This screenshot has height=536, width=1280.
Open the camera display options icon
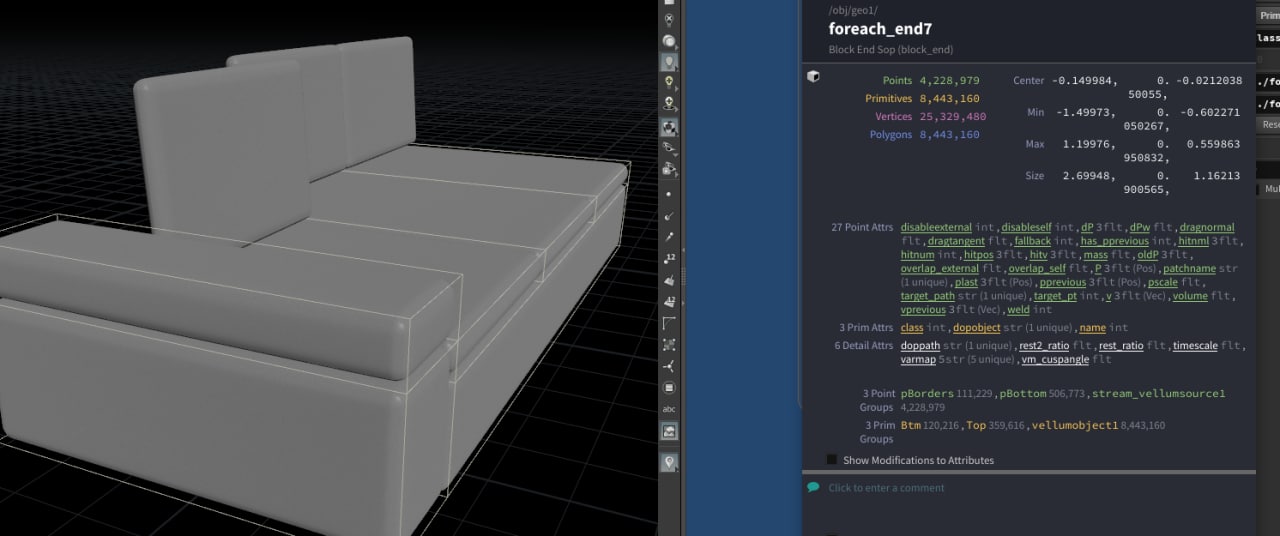pyautogui.click(x=669, y=169)
